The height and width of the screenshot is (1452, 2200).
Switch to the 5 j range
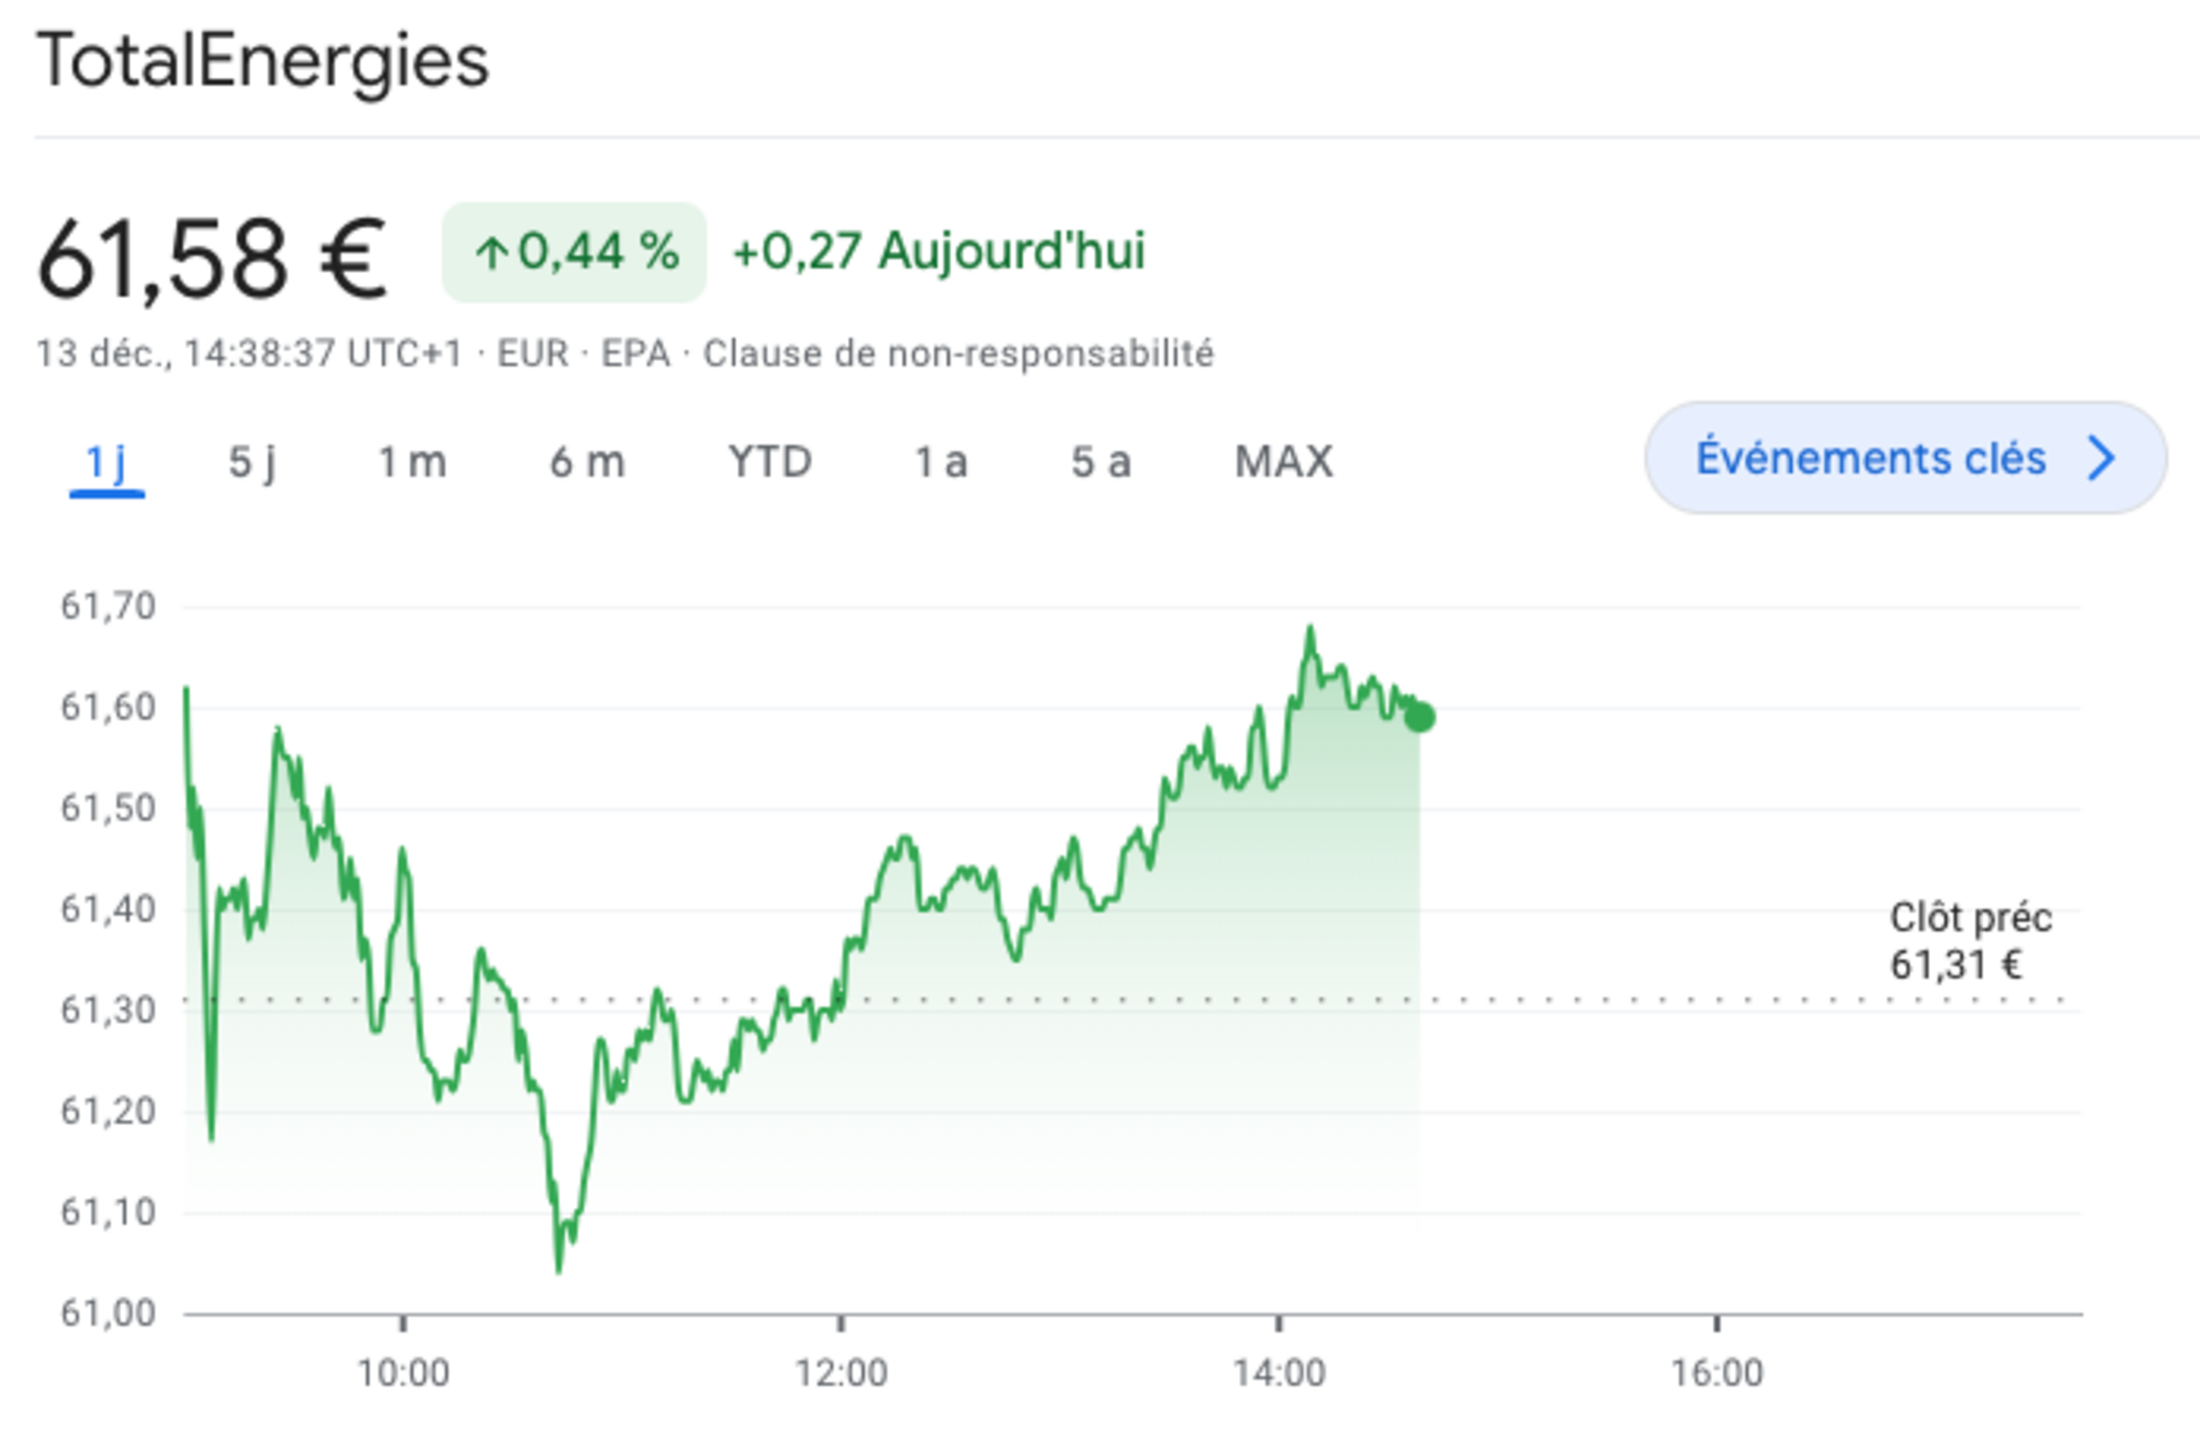tap(252, 463)
